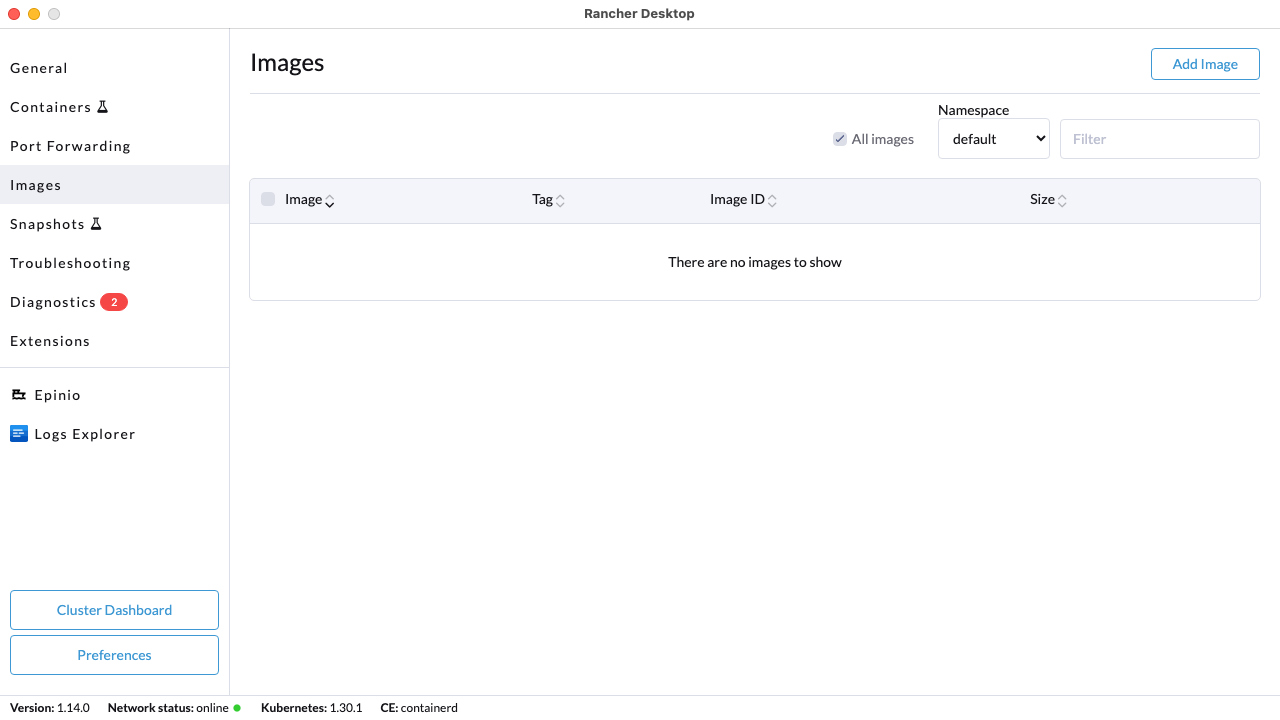The image size is (1280, 720).
Task: Sort the table by Image ID column
Action: click(743, 200)
